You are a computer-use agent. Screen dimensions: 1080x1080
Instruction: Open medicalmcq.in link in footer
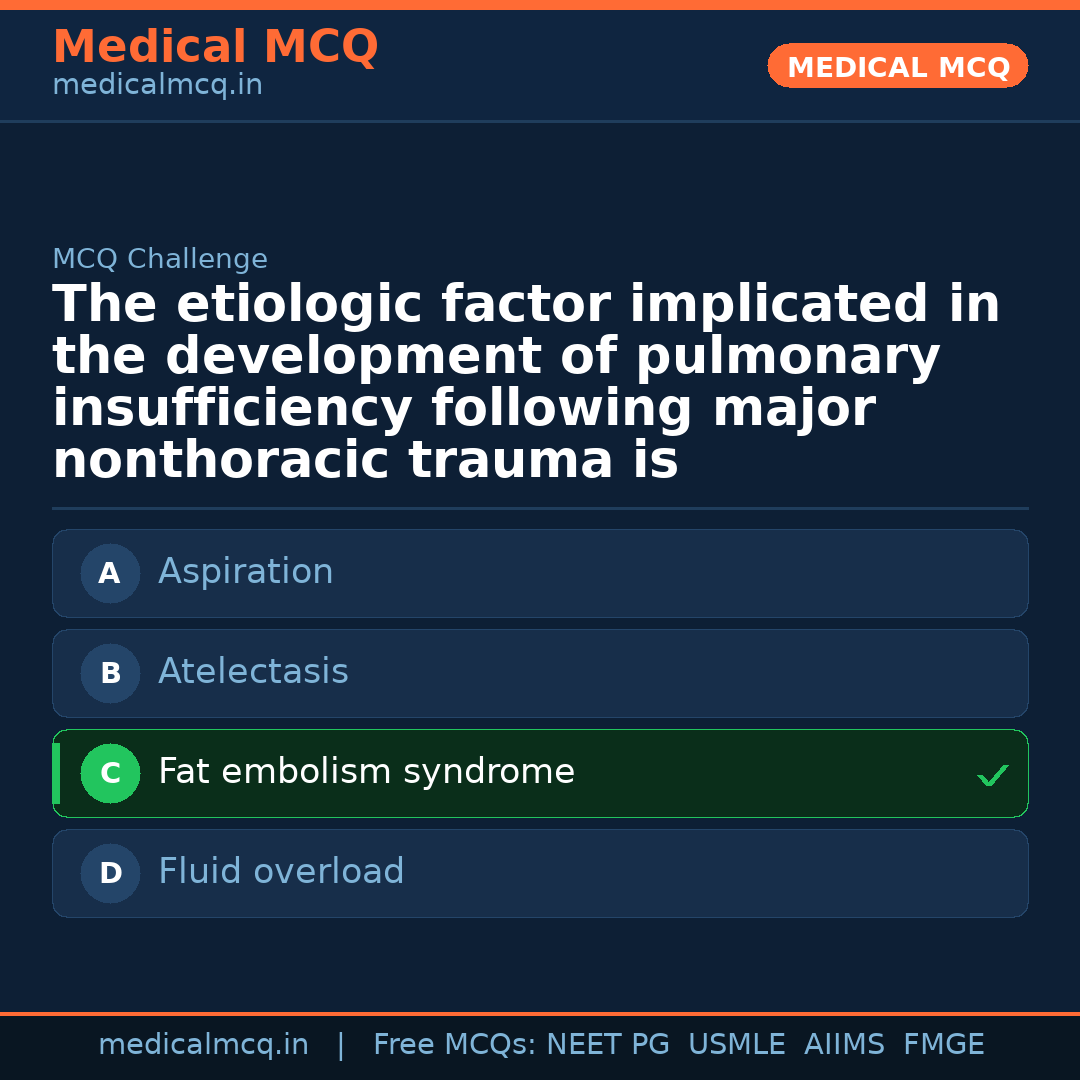click(x=203, y=1045)
